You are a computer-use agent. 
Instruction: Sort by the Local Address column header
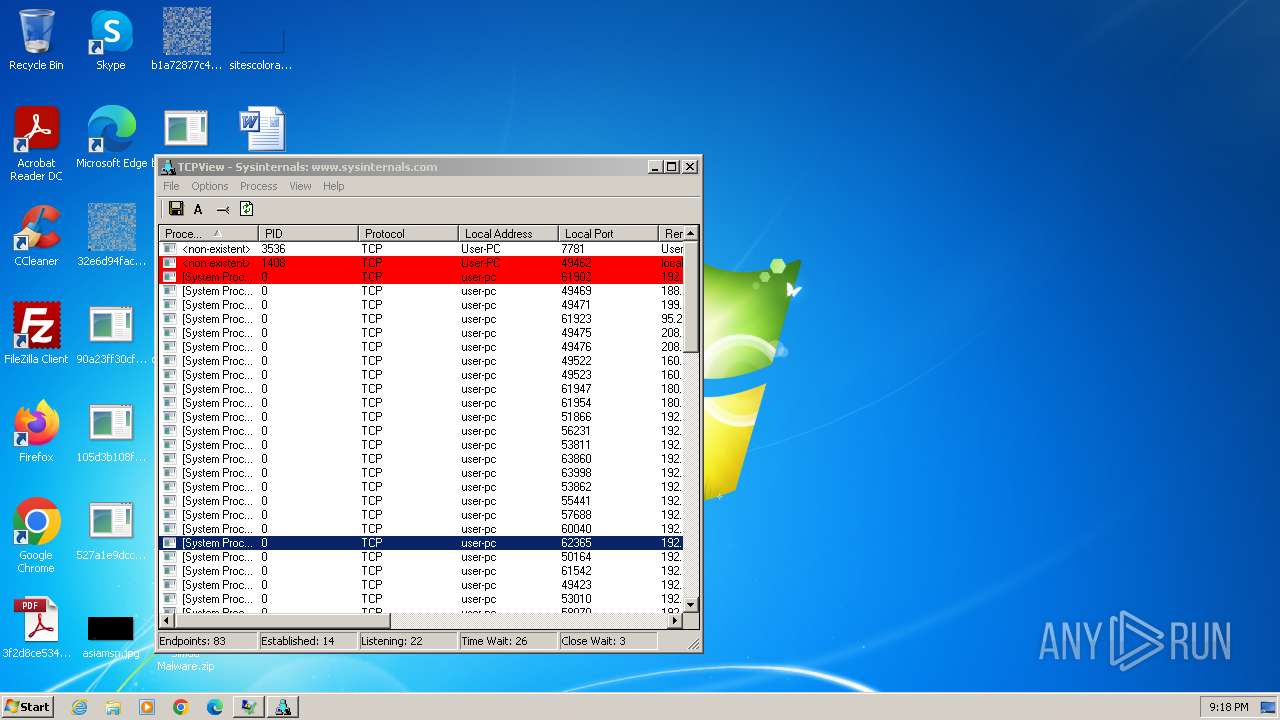(508, 234)
